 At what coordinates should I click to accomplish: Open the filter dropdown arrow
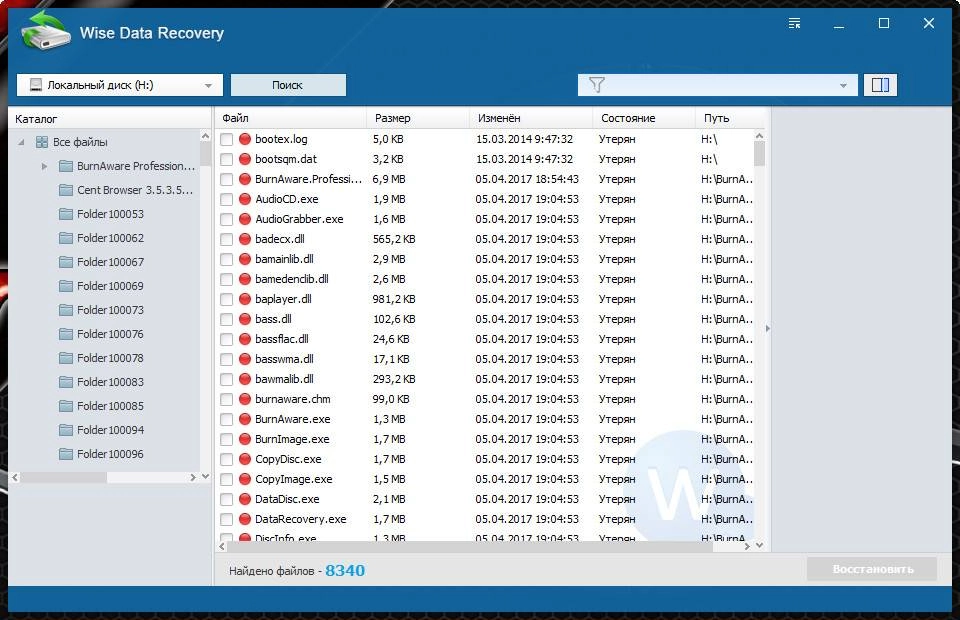pos(843,86)
